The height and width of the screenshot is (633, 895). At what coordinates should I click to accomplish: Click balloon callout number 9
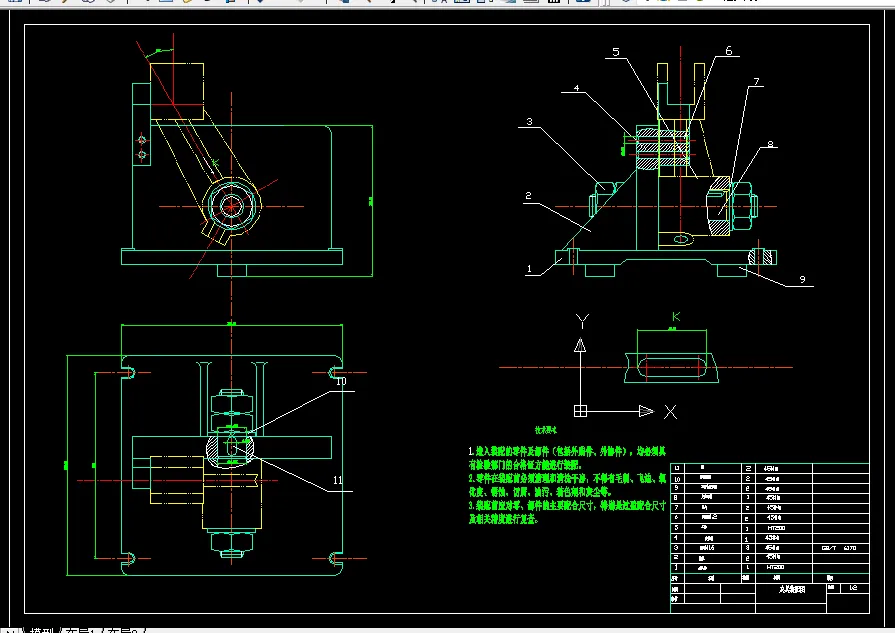[802, 279]
